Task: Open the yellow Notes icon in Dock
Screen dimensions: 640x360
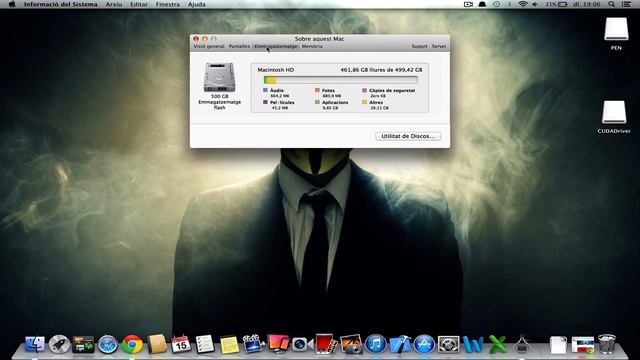Action: (229, 344)
